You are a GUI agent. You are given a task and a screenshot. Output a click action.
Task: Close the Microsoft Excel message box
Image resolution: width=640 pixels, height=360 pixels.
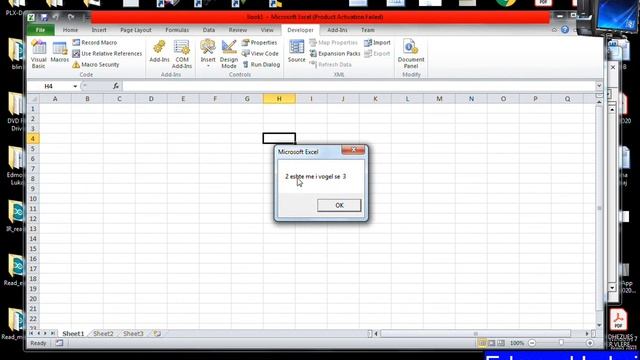353,150
